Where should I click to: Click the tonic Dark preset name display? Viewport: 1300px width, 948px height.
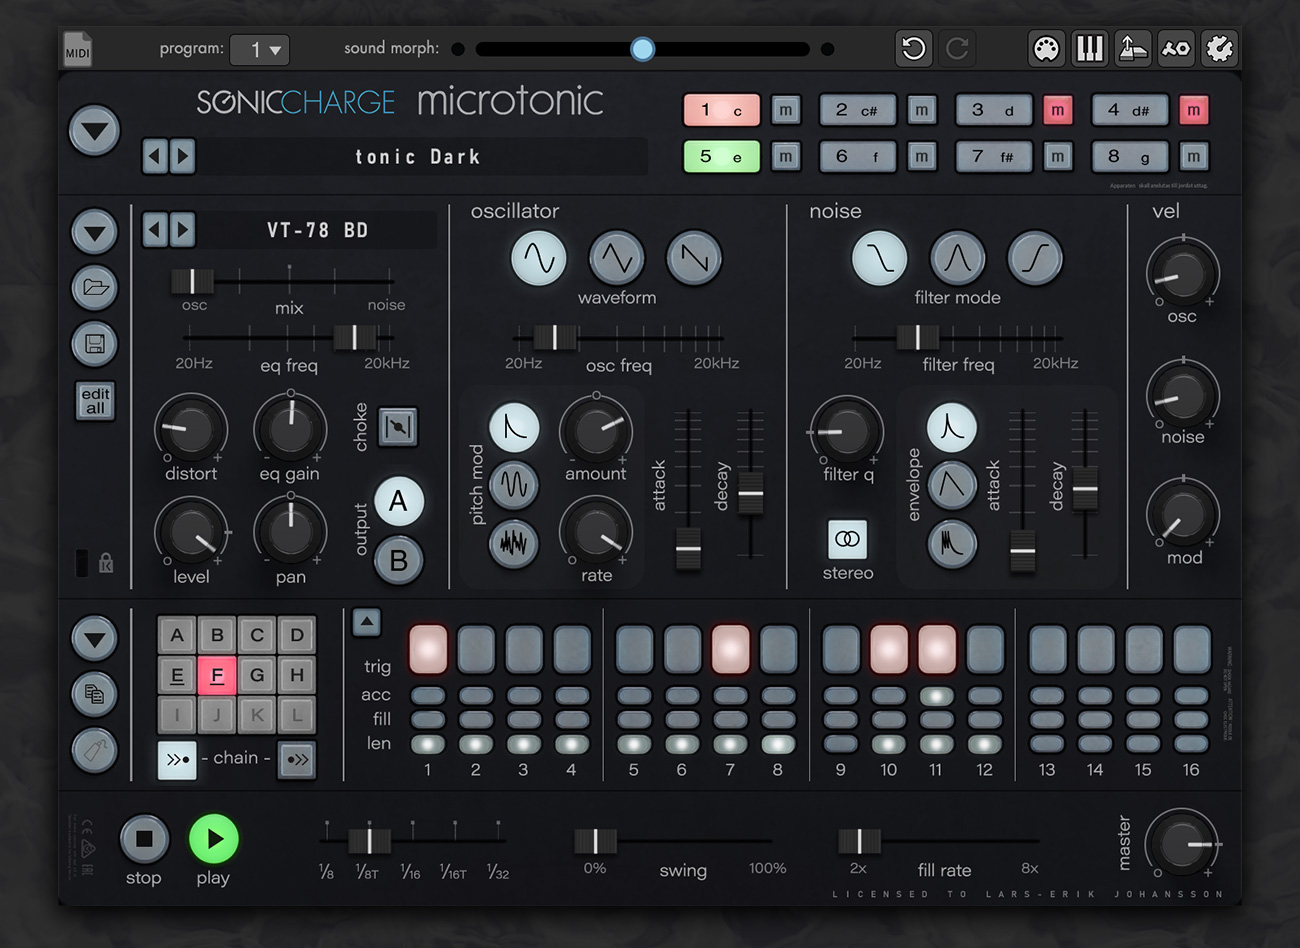[x=418, y=156]
